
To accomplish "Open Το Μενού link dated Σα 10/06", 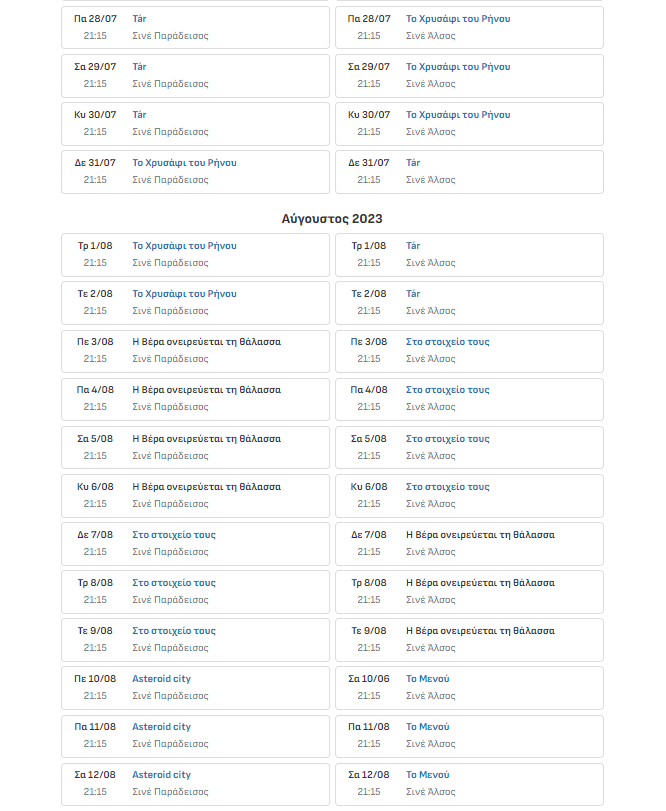I will pyautogui.click(x=428, y=679).
